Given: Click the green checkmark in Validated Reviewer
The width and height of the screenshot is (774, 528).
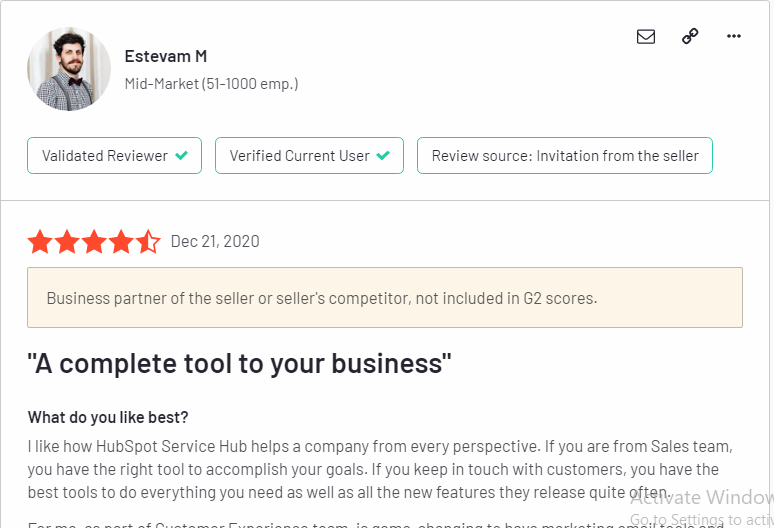Looking at the screenshot, I should (182, 155).
